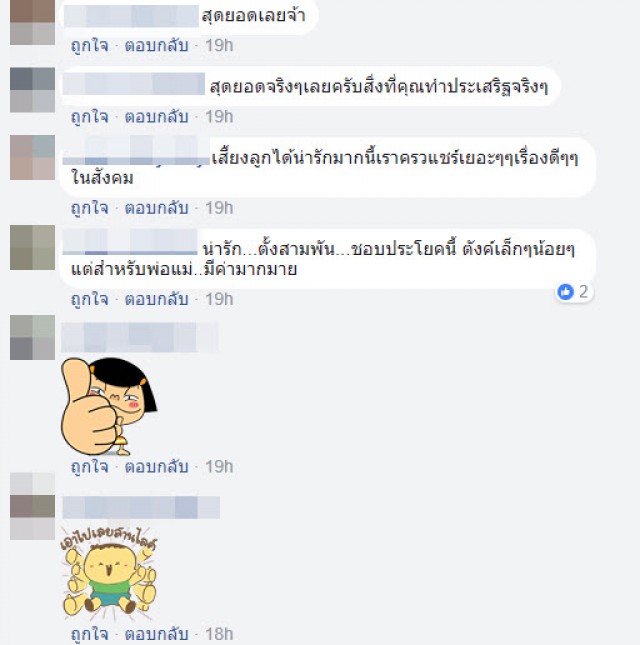Screen dimensions: 640x645
Task: Click avatar beside the สุดยอดเลยจ้า comment
Action: 32,22
